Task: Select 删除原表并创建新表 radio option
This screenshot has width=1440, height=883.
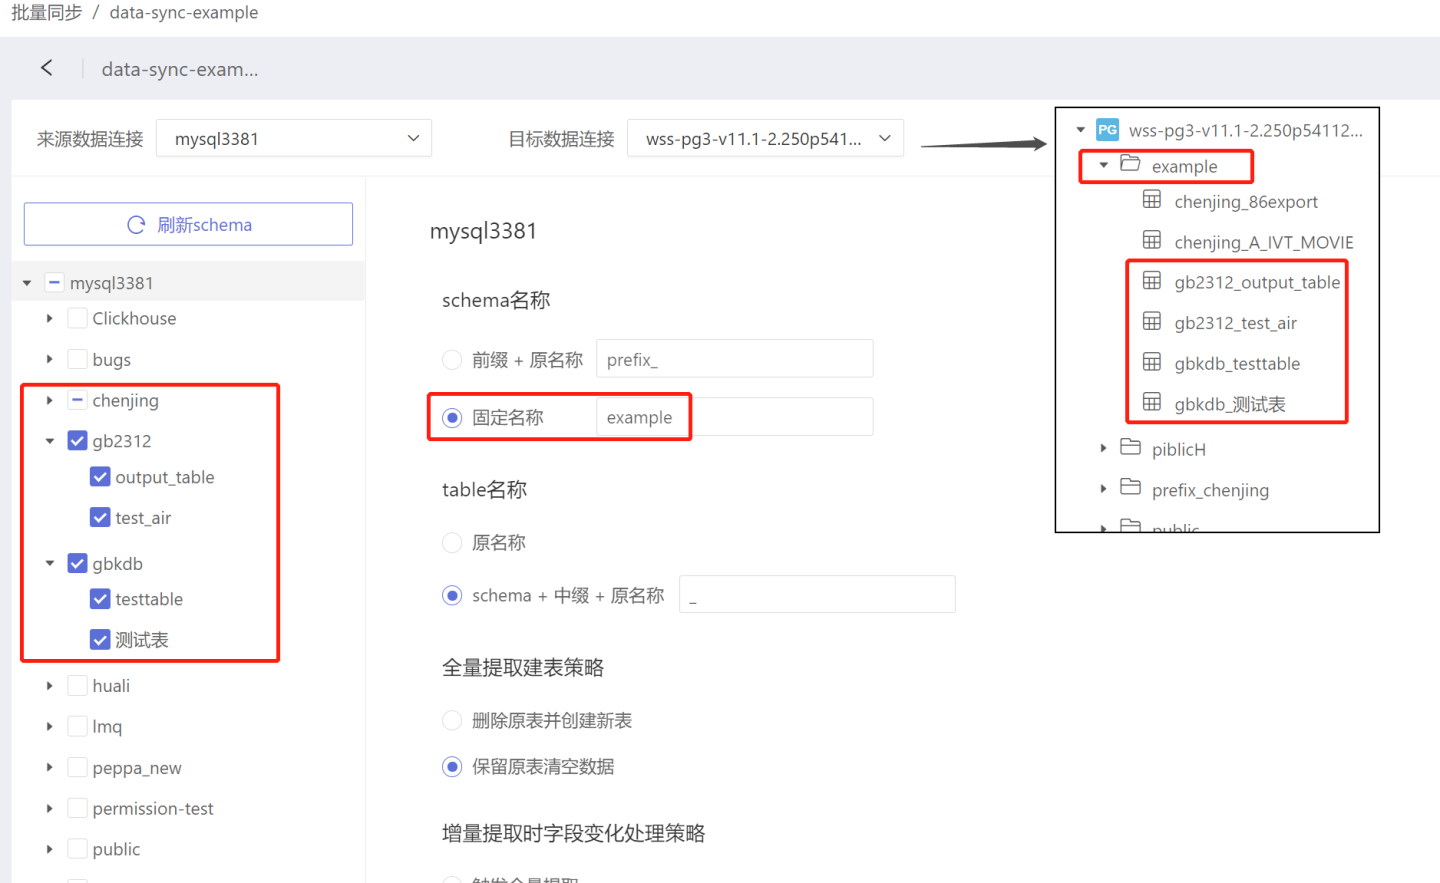Action: pos(452,721)
